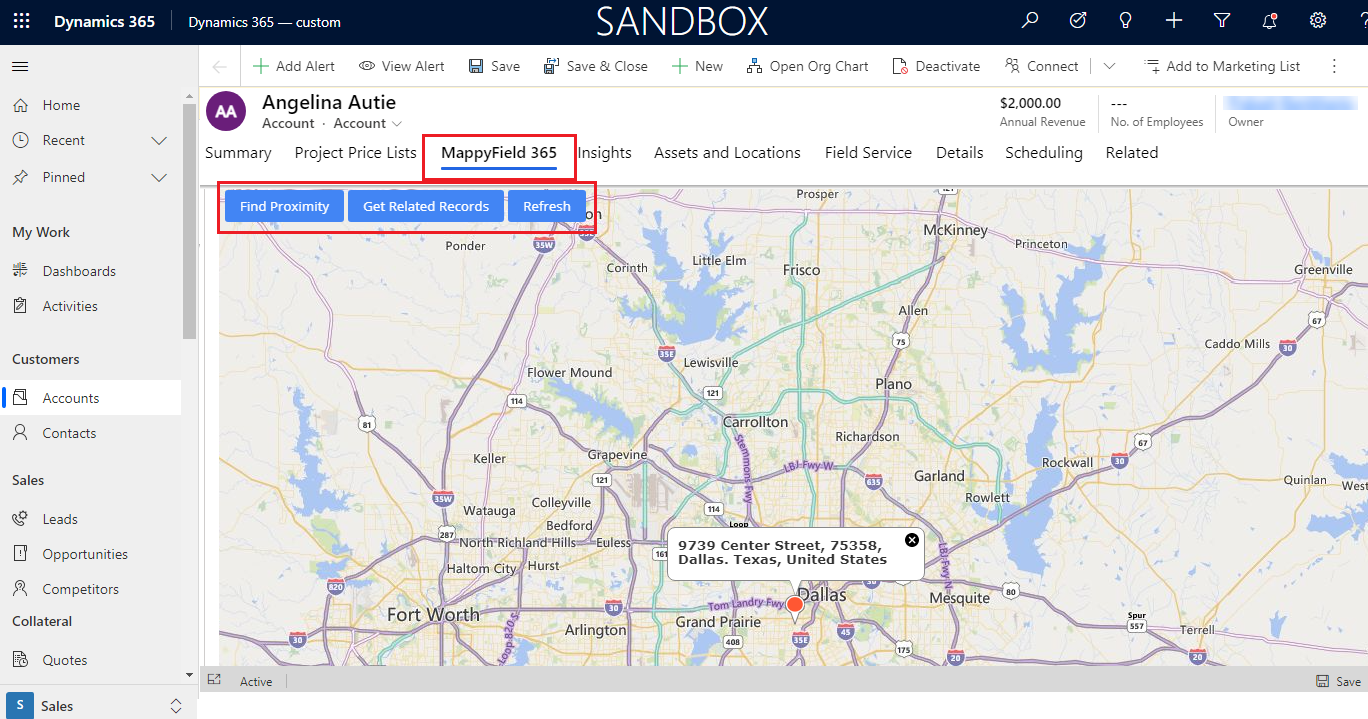Collapse the hamburger site map menu
This screenshot has width=1368, height=719.
coord(20,66)
